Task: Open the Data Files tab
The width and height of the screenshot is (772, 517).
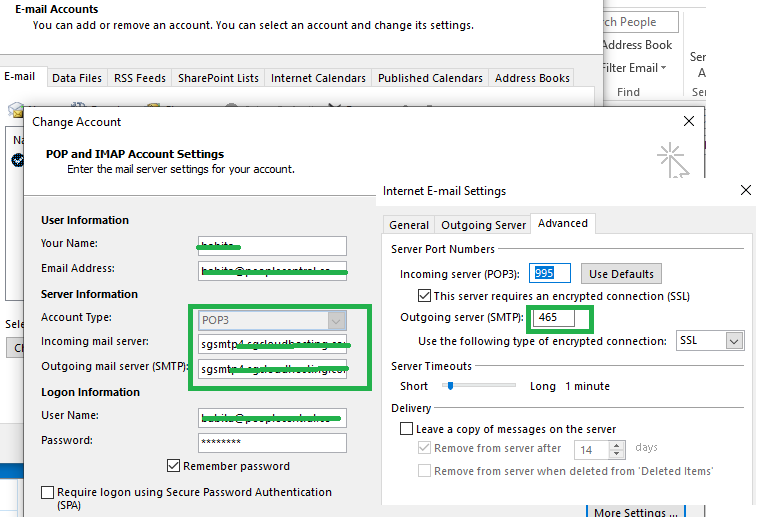Action: pos(77,78)
